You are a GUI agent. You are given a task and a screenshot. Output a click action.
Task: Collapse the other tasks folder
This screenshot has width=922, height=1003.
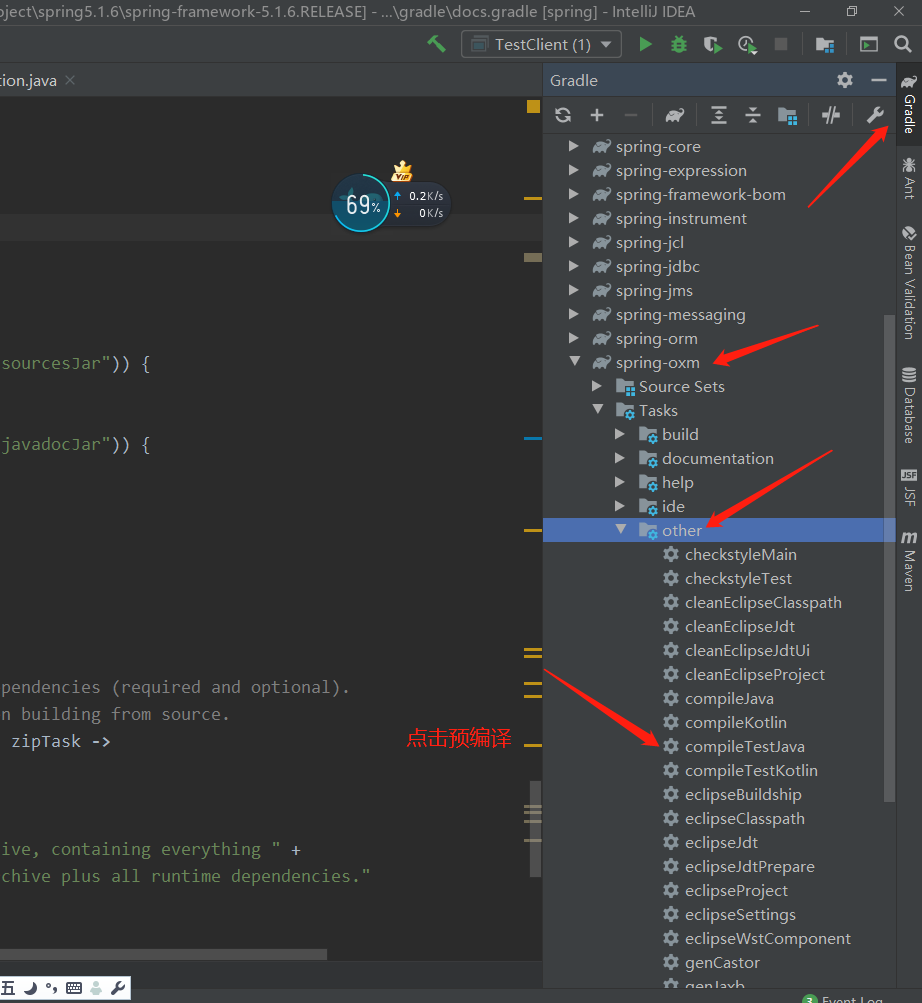click(621, 529)
